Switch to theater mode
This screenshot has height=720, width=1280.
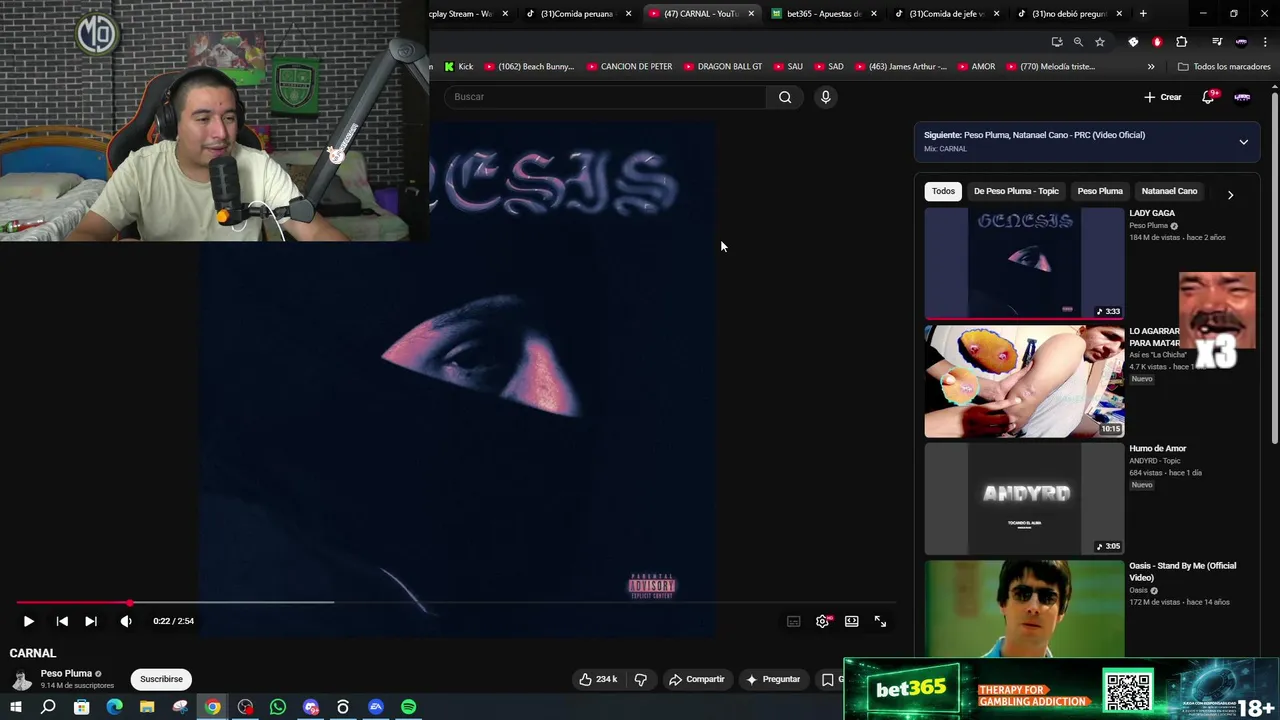point(851,621)
